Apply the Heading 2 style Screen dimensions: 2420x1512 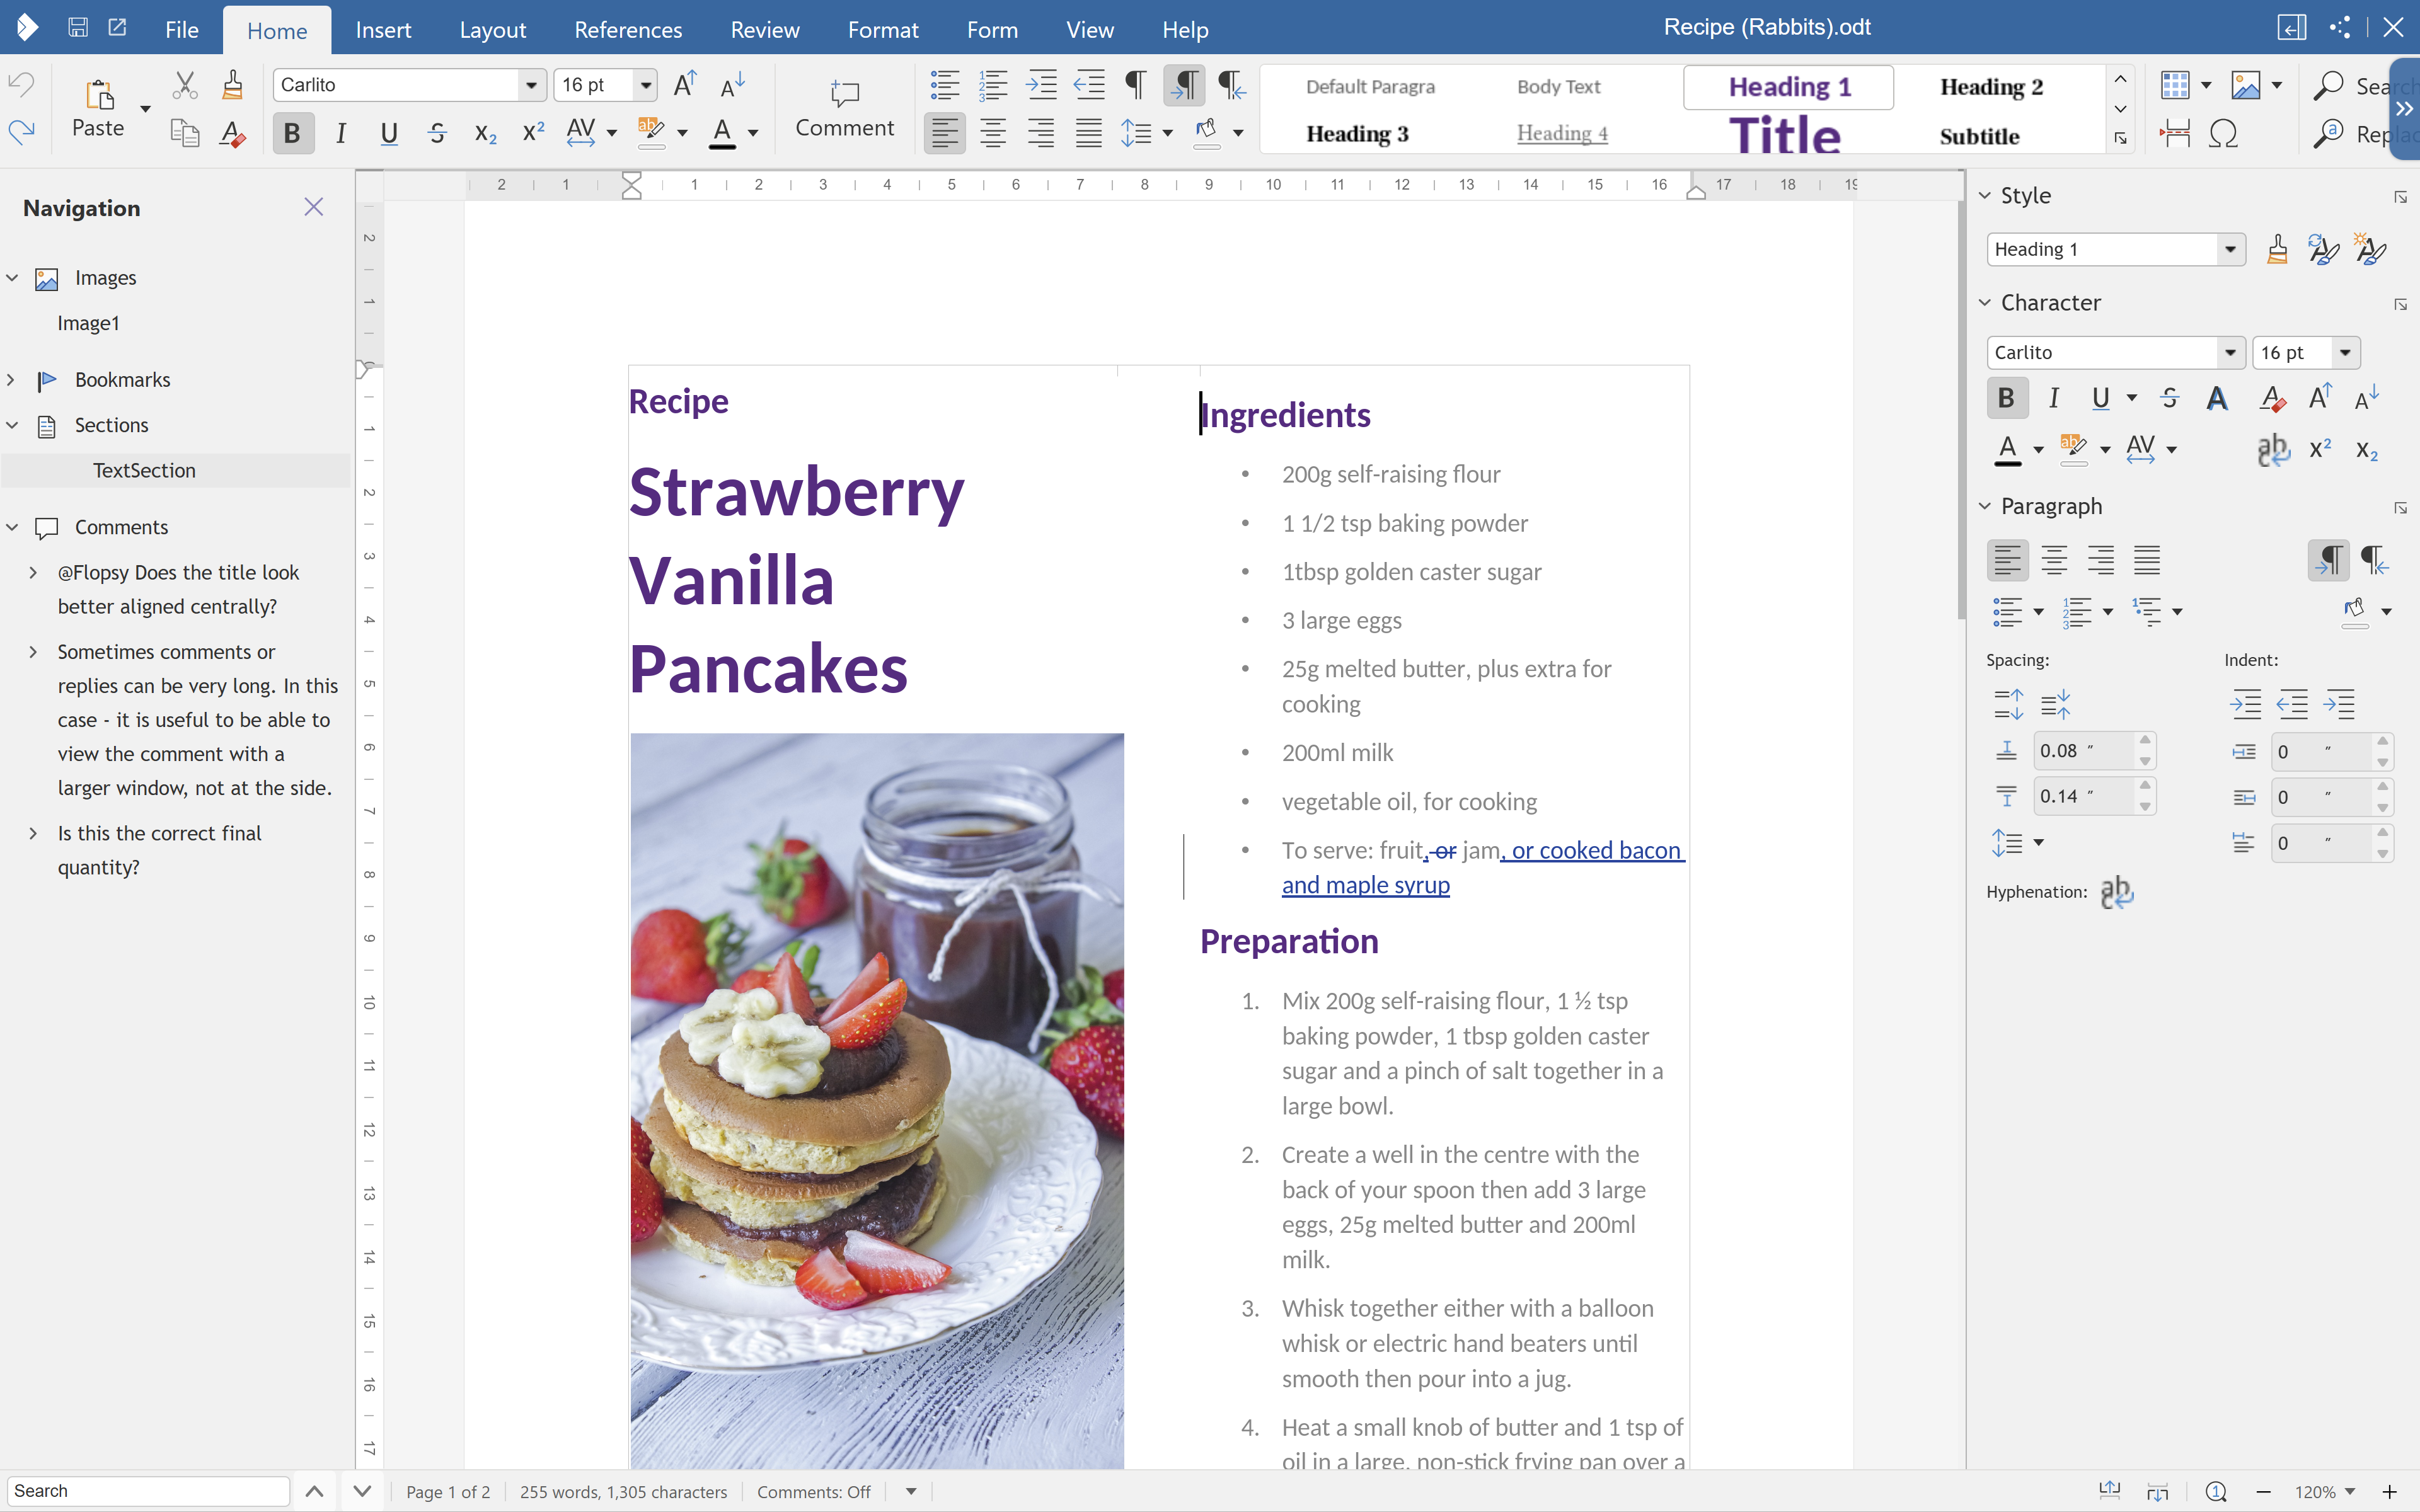[1991, 87]
